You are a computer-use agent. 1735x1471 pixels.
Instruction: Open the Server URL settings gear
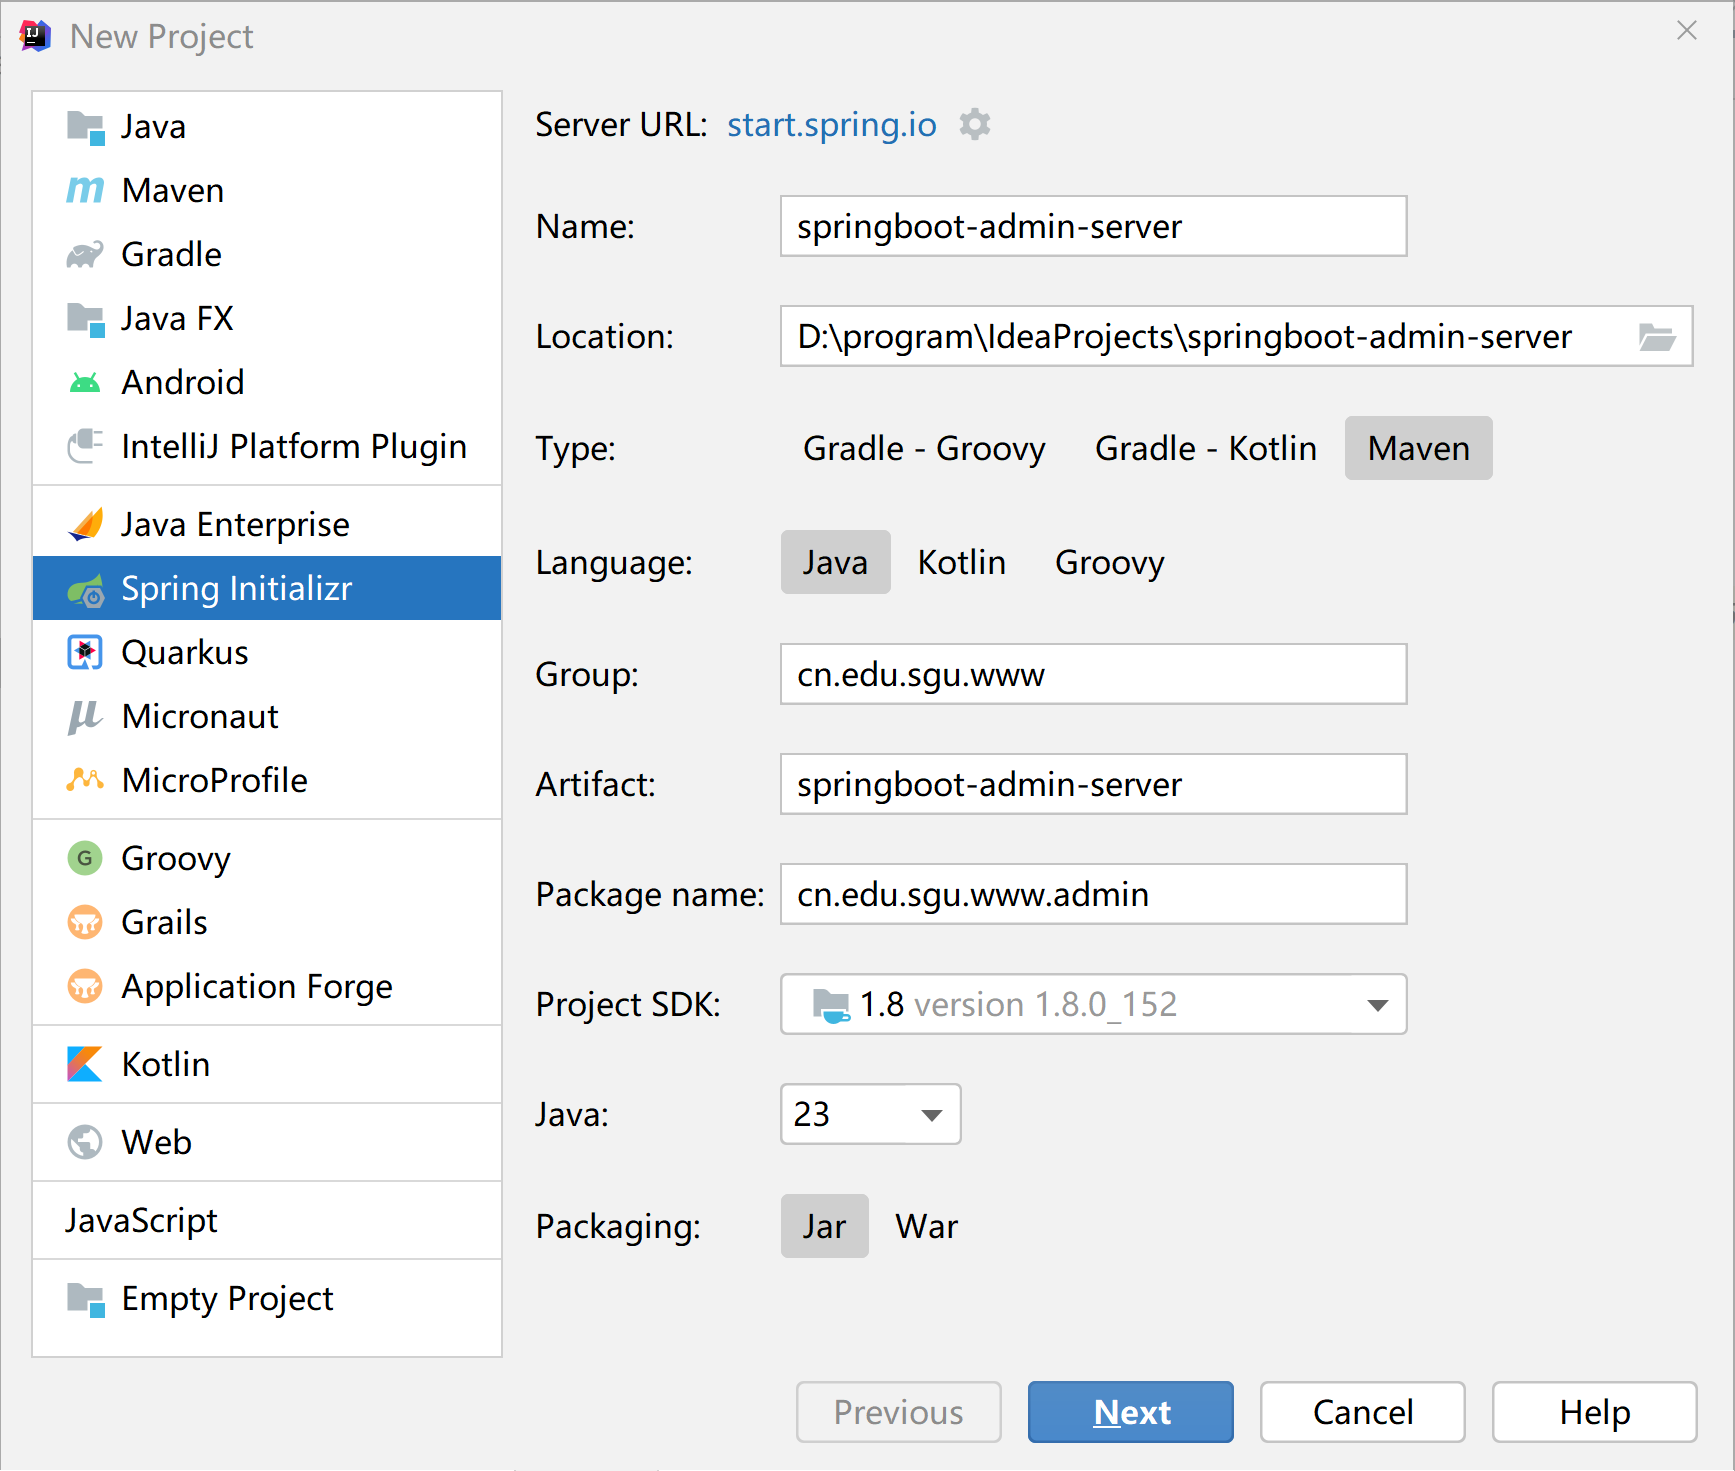click(974, 124)
